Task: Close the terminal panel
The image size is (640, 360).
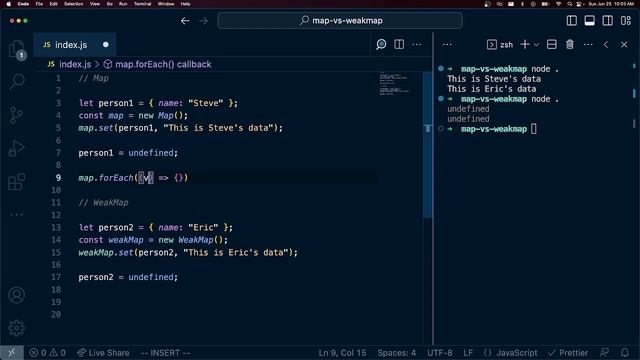Action: [624, 44]
